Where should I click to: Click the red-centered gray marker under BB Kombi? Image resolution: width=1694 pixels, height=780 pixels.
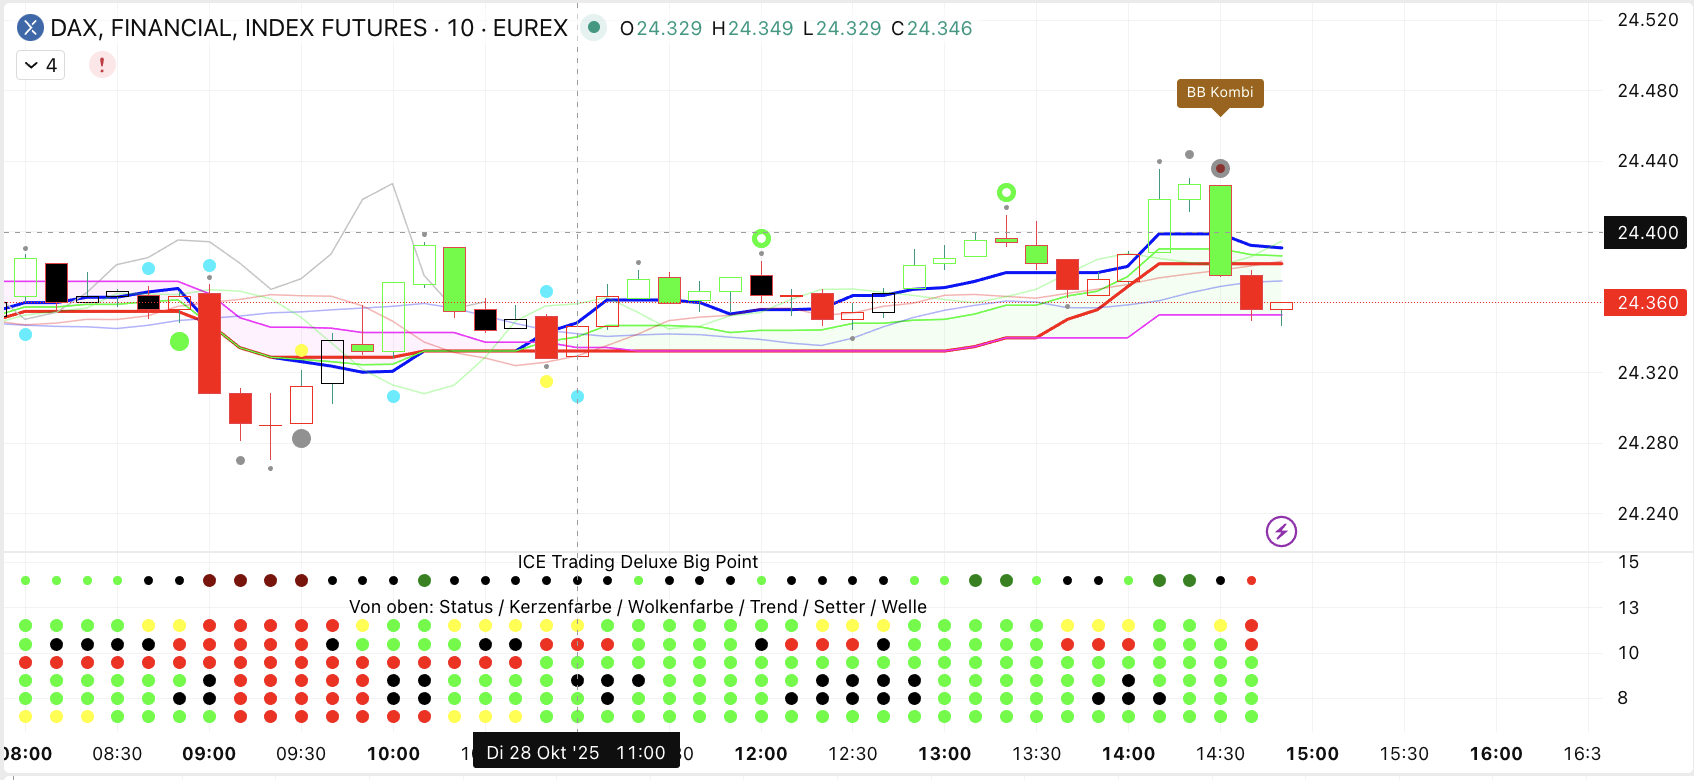[1220, 168]
